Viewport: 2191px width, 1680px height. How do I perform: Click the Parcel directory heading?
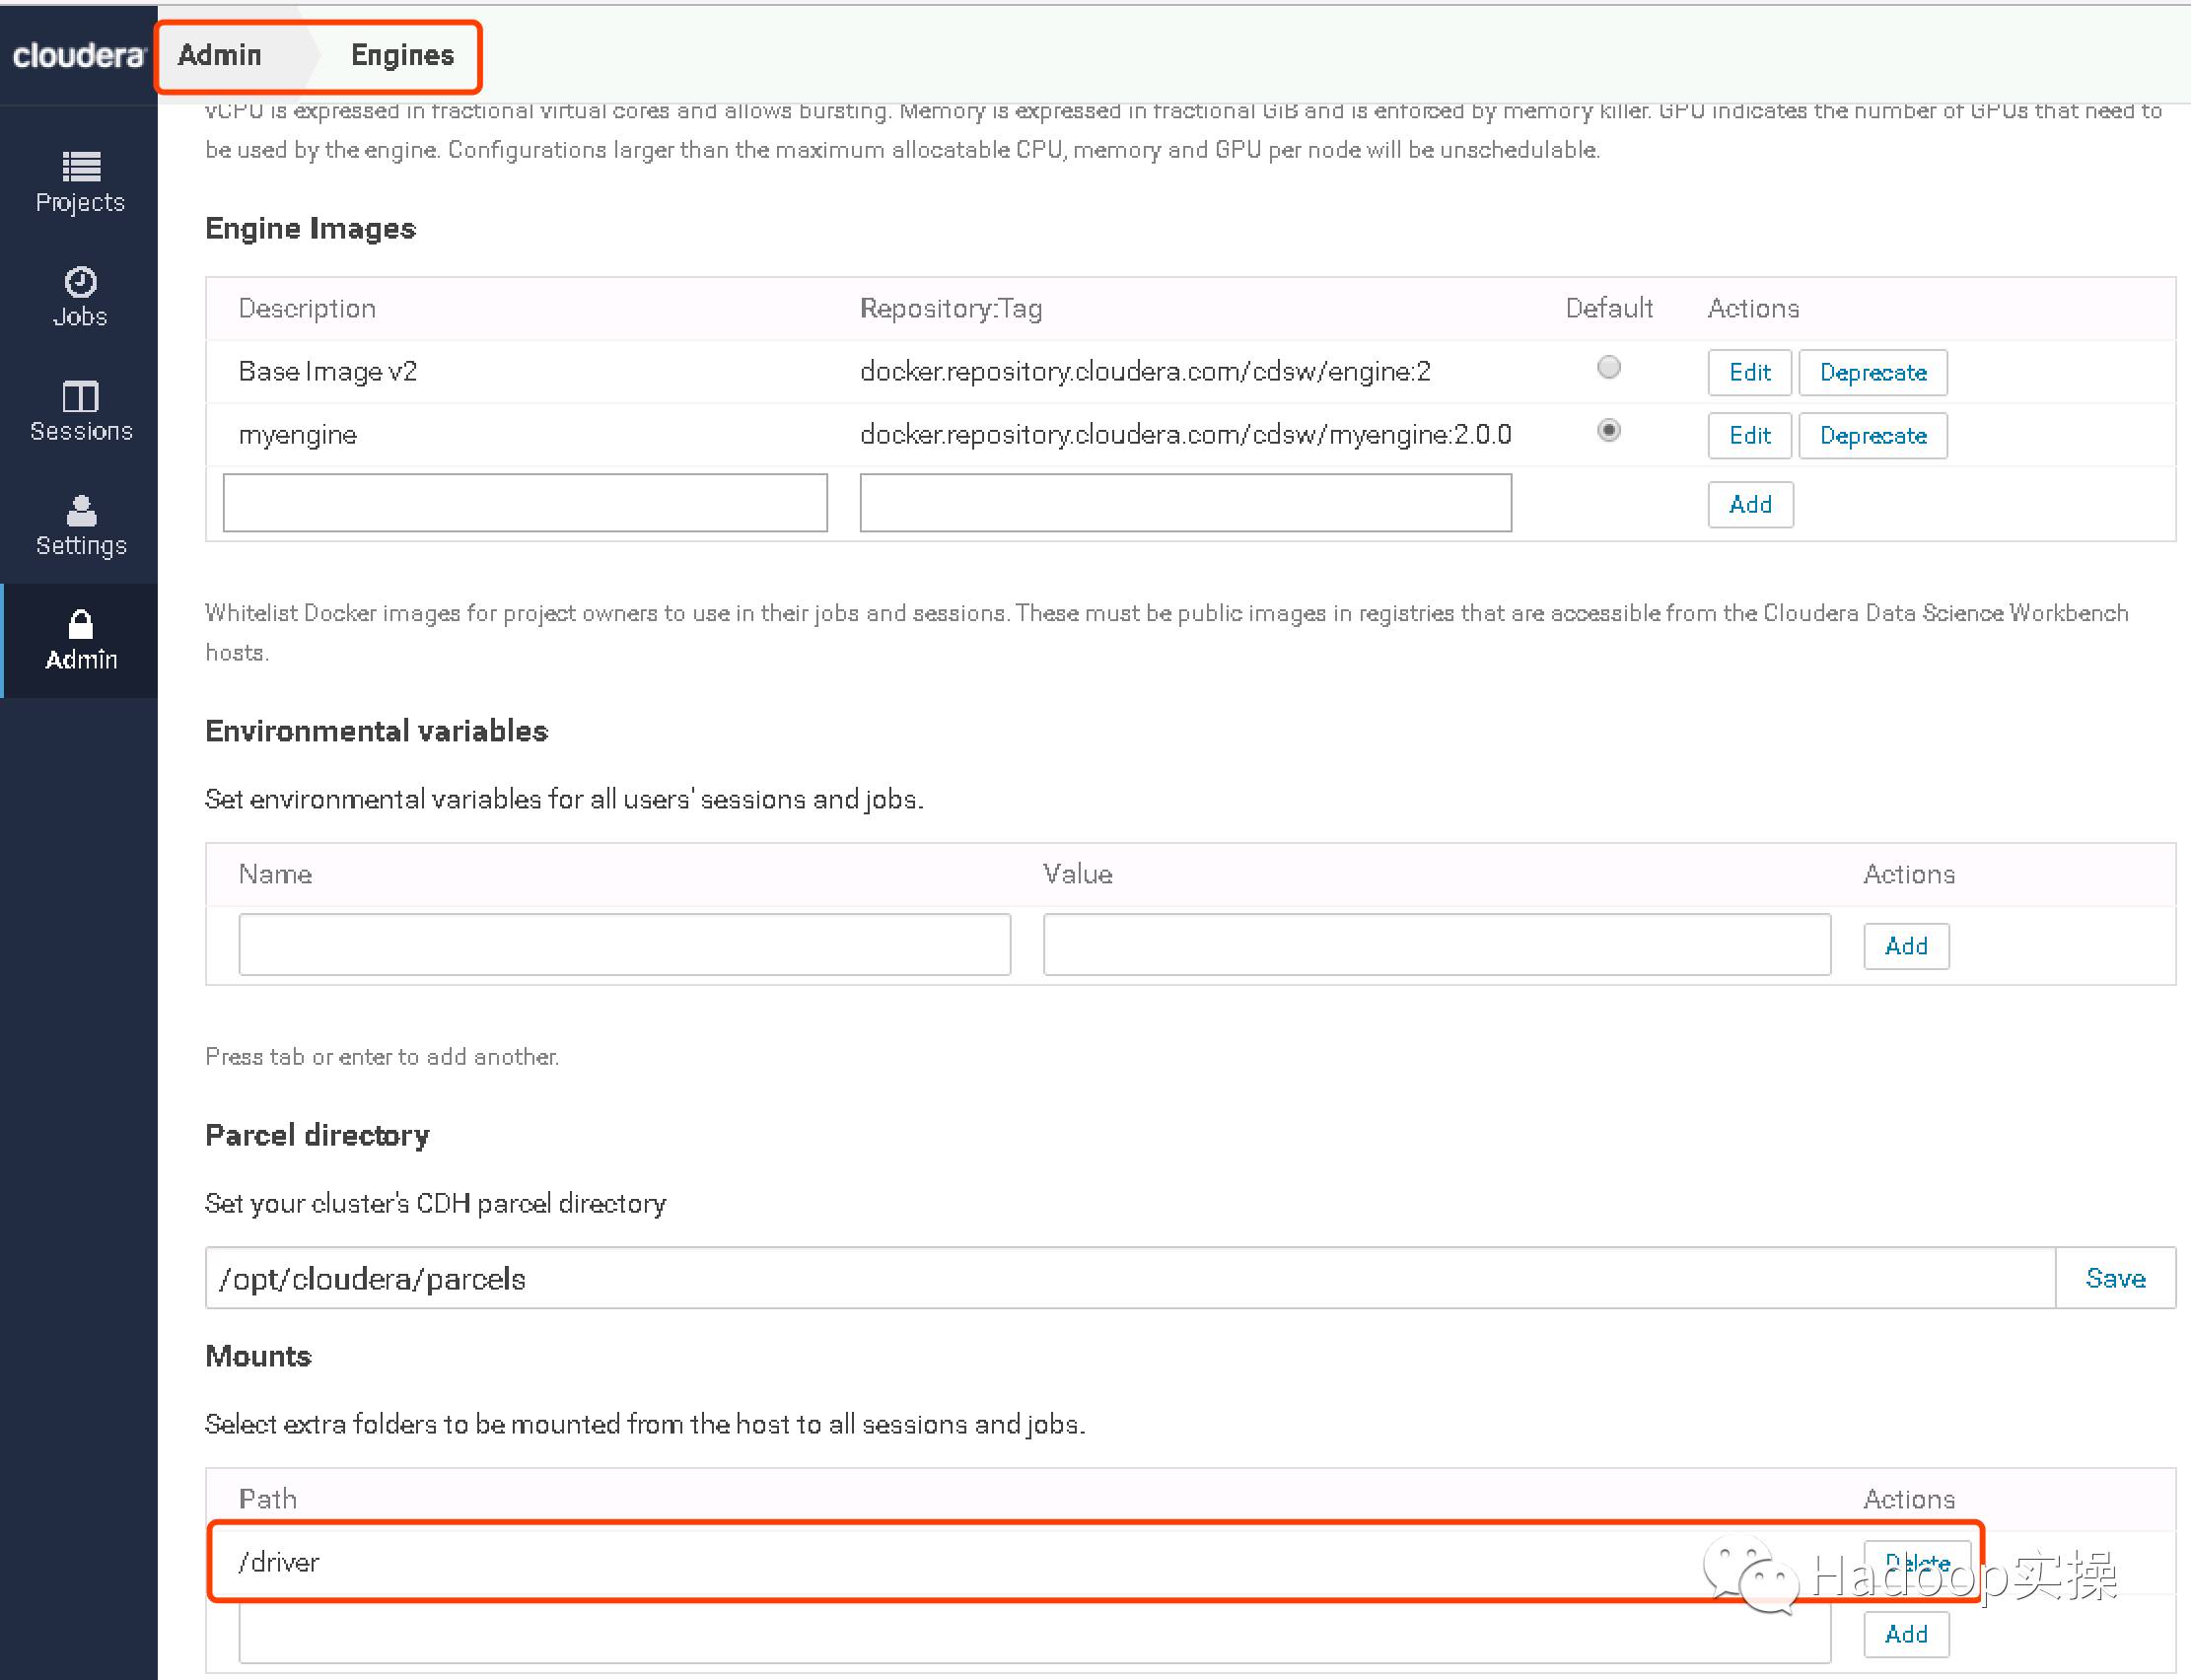pyautogui.click(x=317, y=1135)
